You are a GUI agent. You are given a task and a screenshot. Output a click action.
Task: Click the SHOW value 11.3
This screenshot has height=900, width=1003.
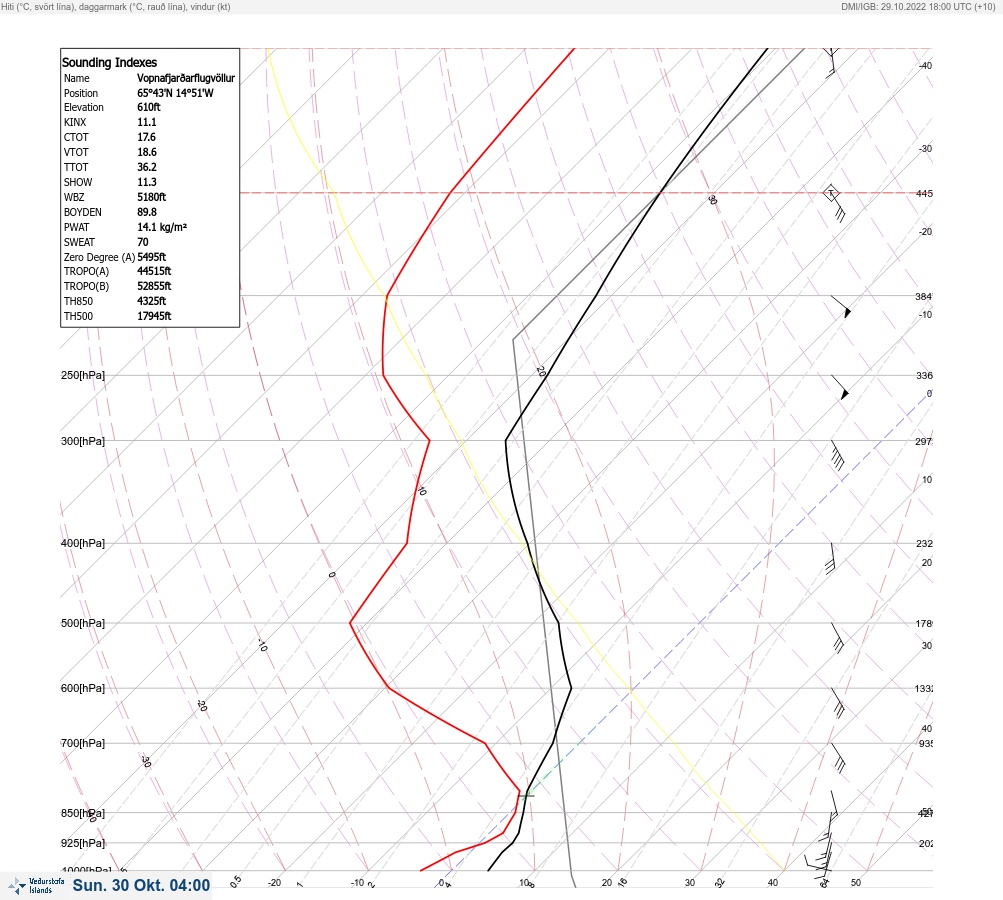pos(146,182)
